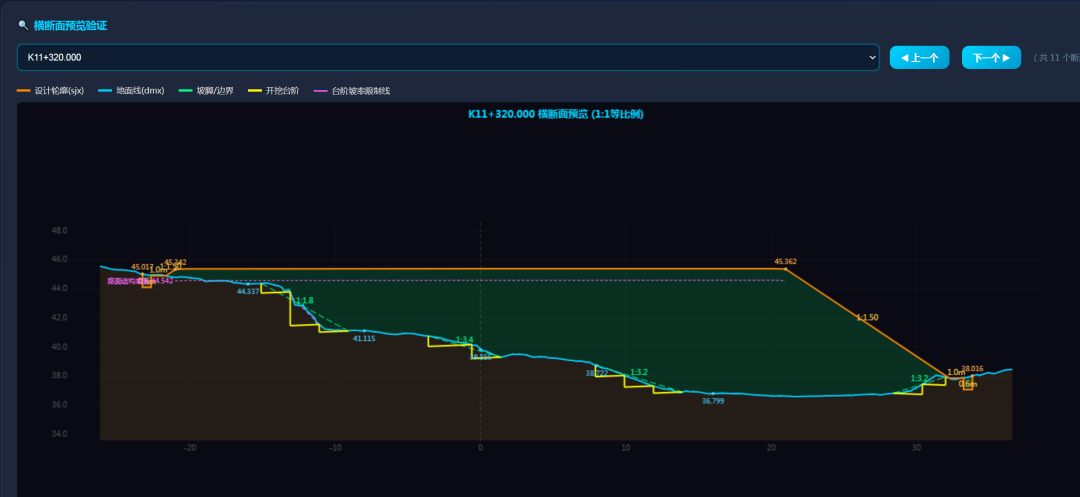The width and height of the screenshot is (1080, 497).
Task: Click the 34.0 y-axis tick label
Action: point(59,434)
